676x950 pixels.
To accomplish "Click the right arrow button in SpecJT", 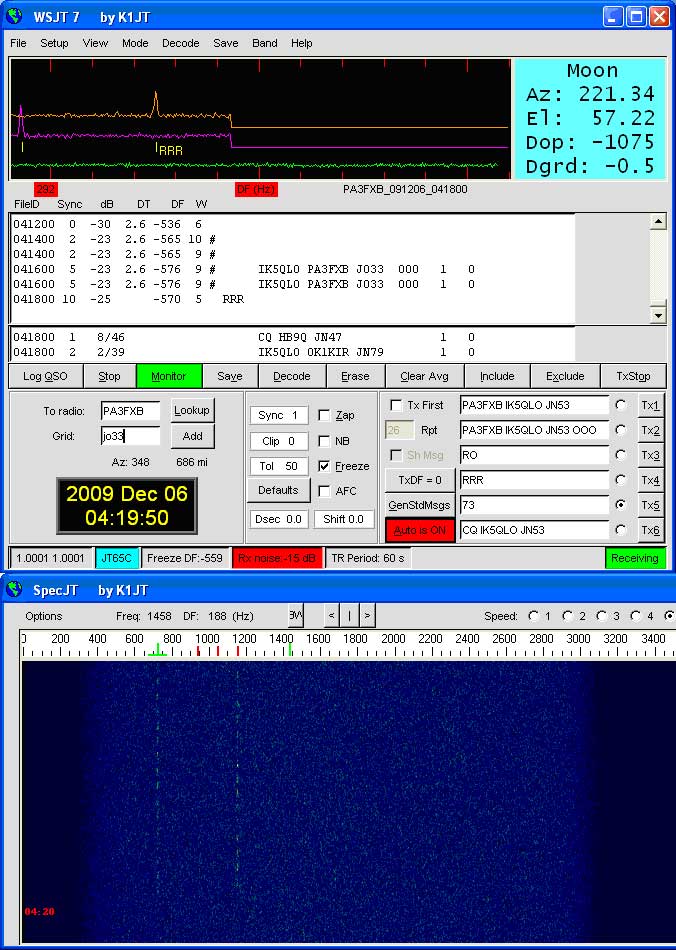I will (367, 616).
